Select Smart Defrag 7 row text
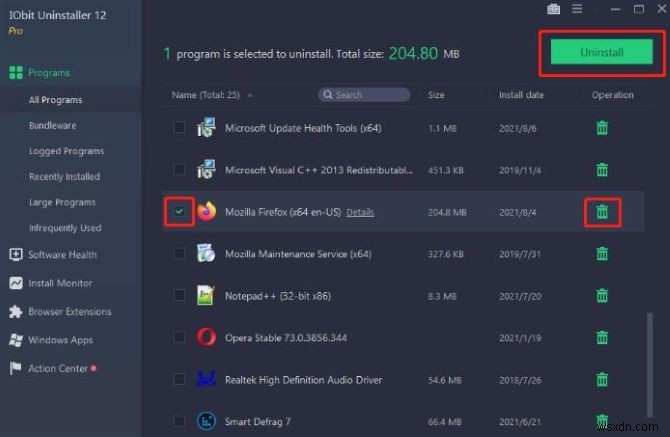670x437 pixels. (x=258, y=422)
